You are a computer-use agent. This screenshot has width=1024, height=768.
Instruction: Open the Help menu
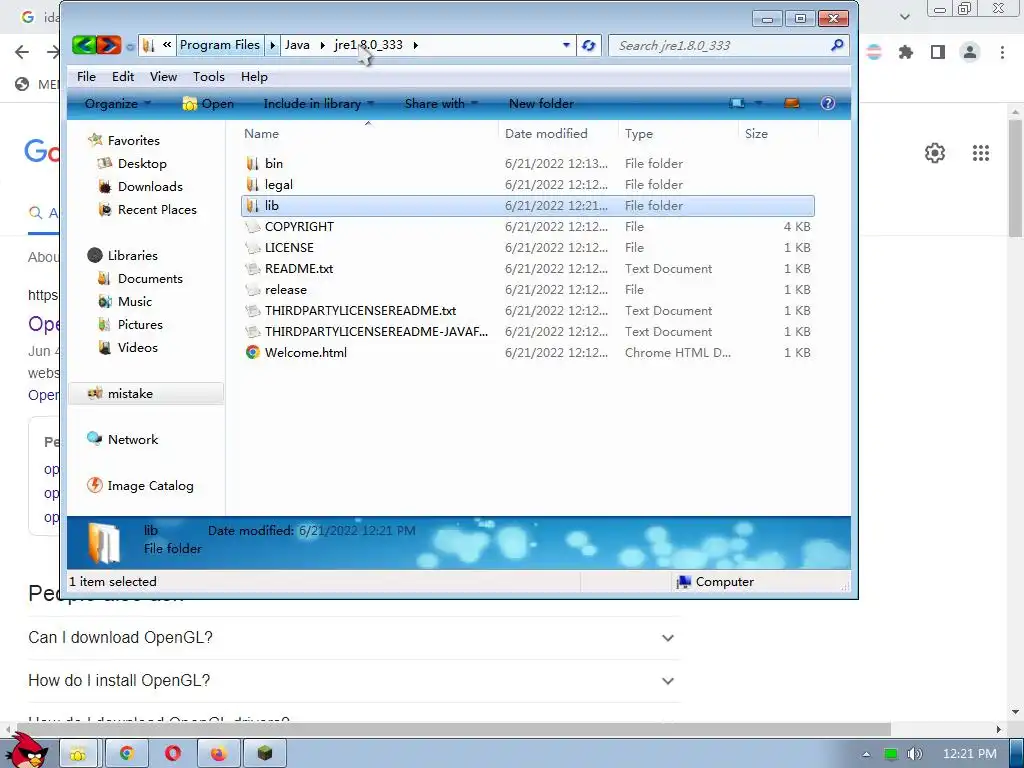click(x=254, y=76)
